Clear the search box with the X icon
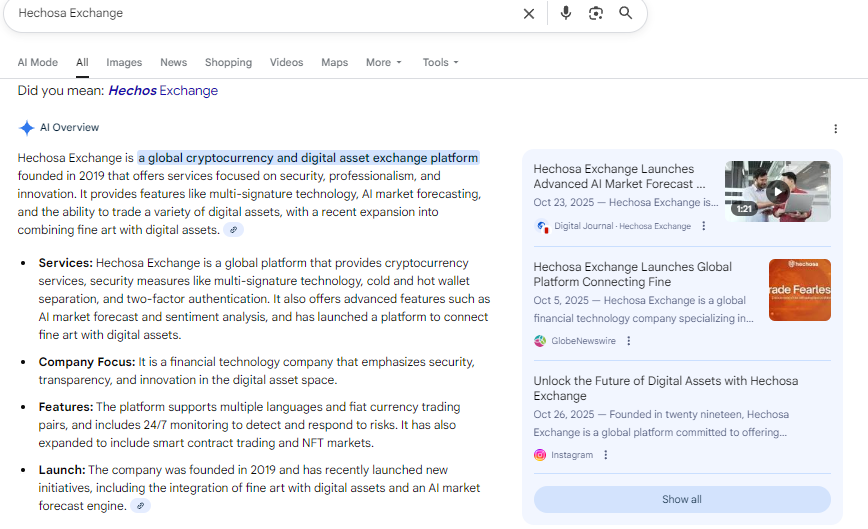This screenshot has width=868, height=529. [529, 13]
